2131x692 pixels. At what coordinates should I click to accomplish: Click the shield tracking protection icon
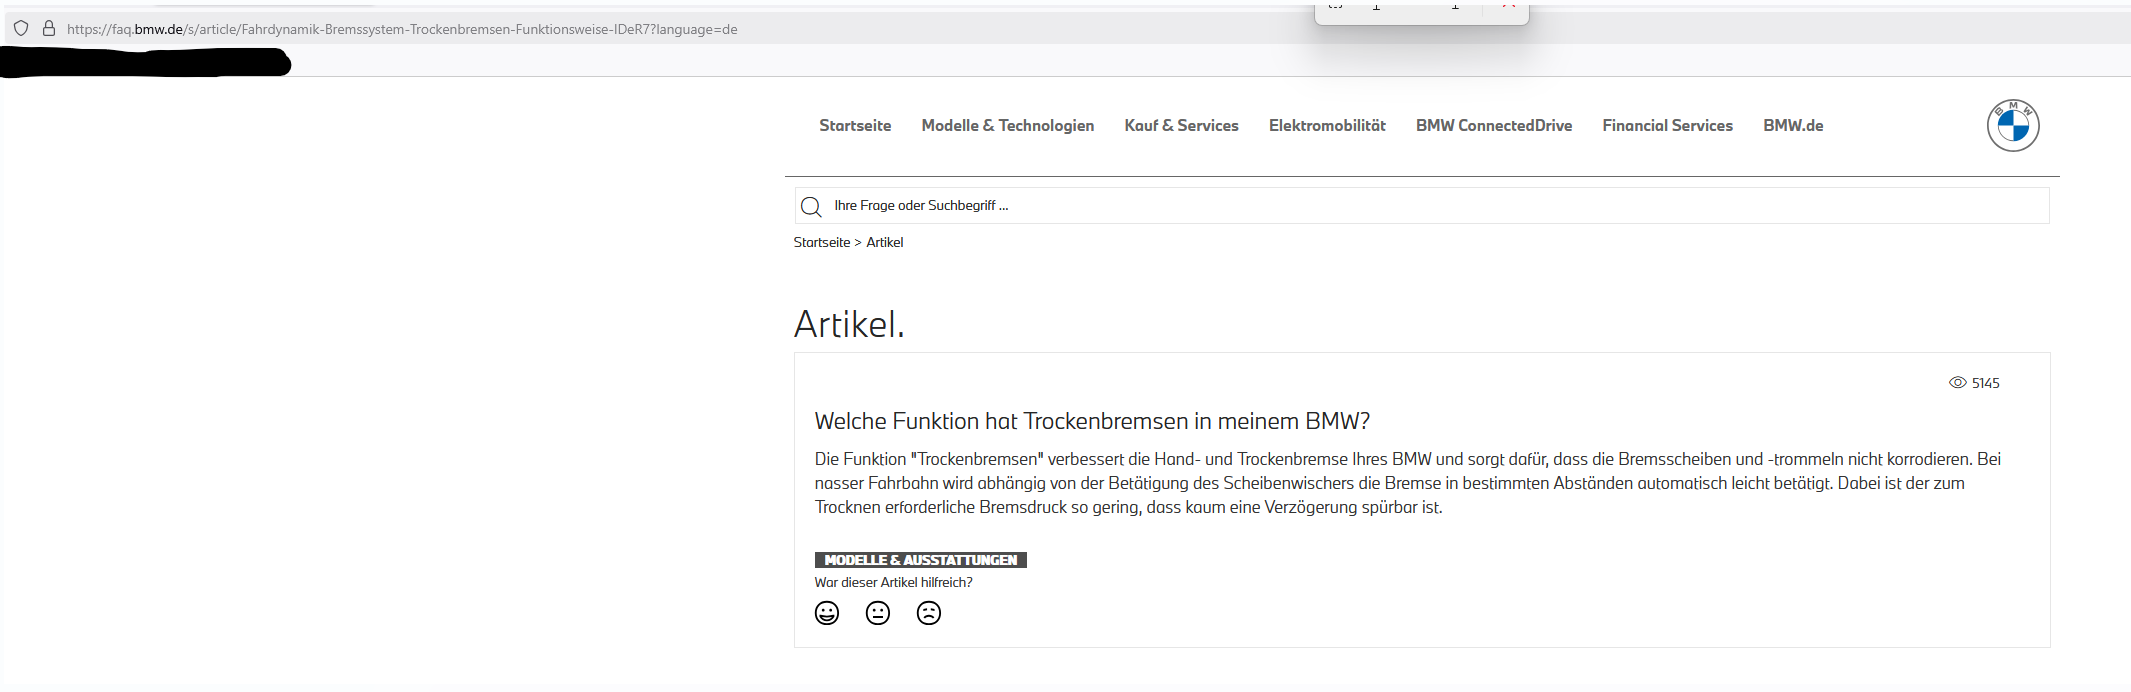(21, 29)
